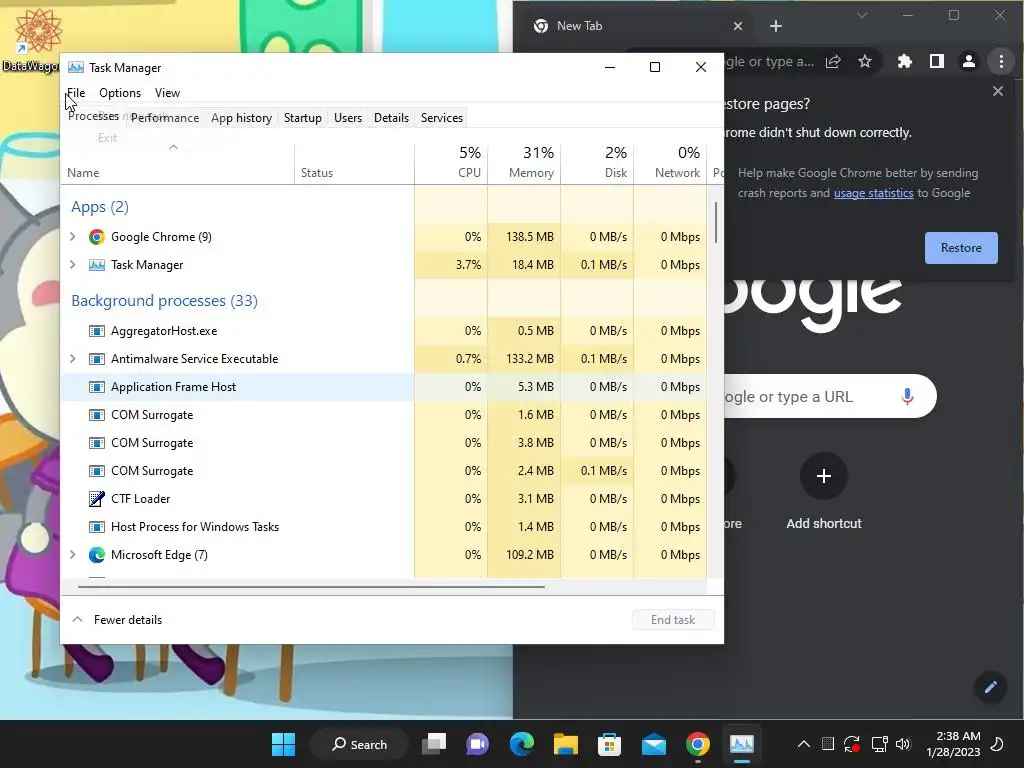1024x768 pixels.
Task: Switch to the Performance tab
Action: (165, 118)
